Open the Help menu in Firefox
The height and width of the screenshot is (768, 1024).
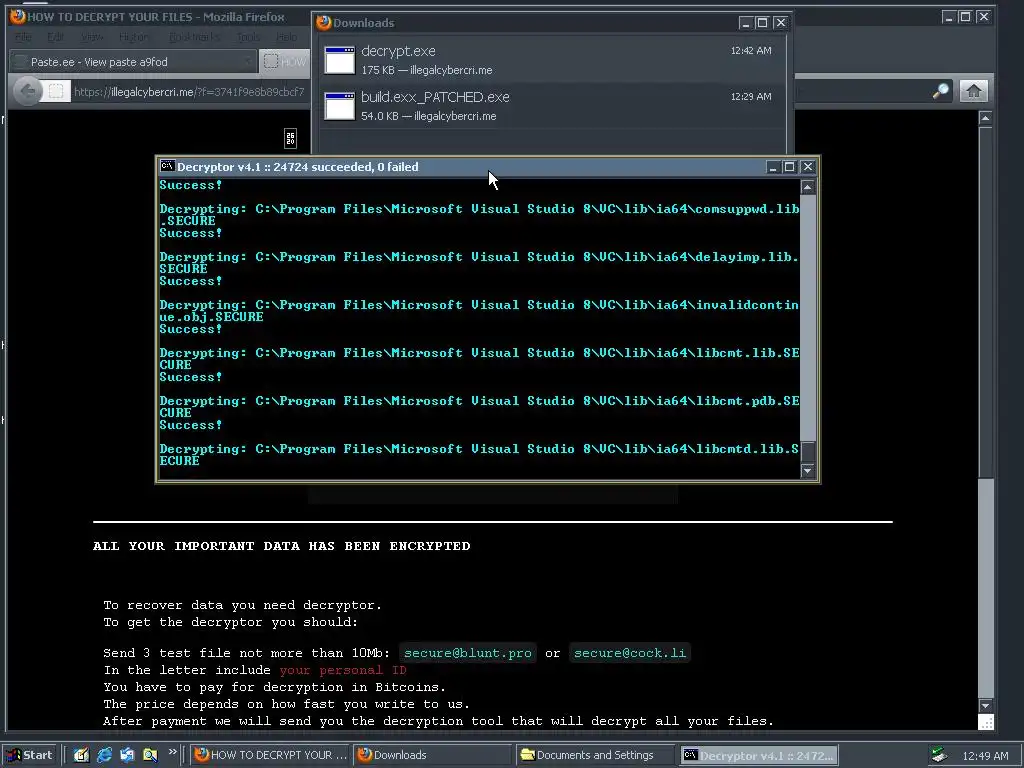pos(286,37)
